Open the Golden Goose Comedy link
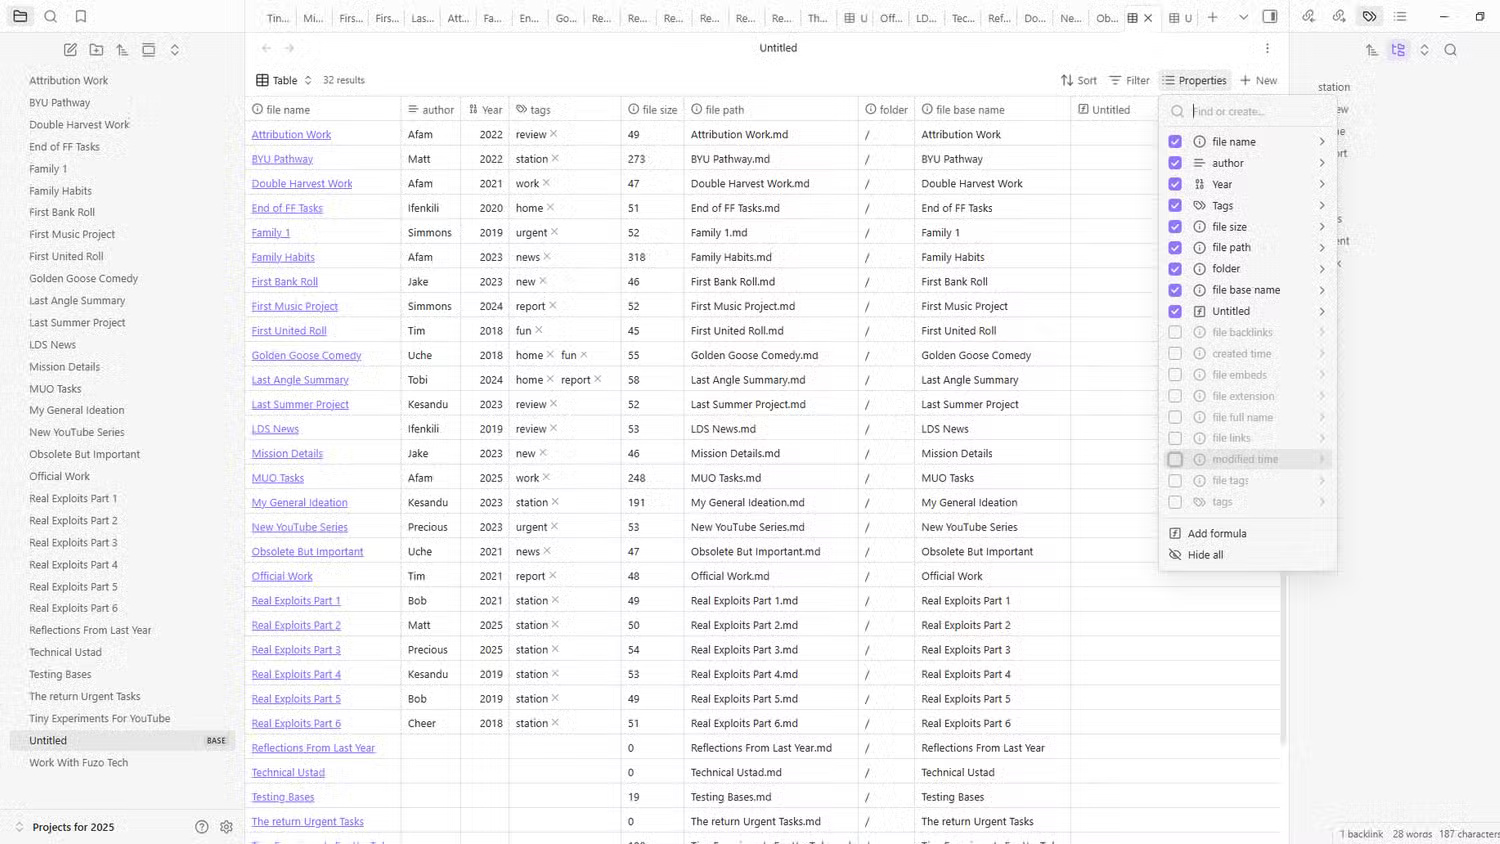1500x844 pixels. pos(306,355)
